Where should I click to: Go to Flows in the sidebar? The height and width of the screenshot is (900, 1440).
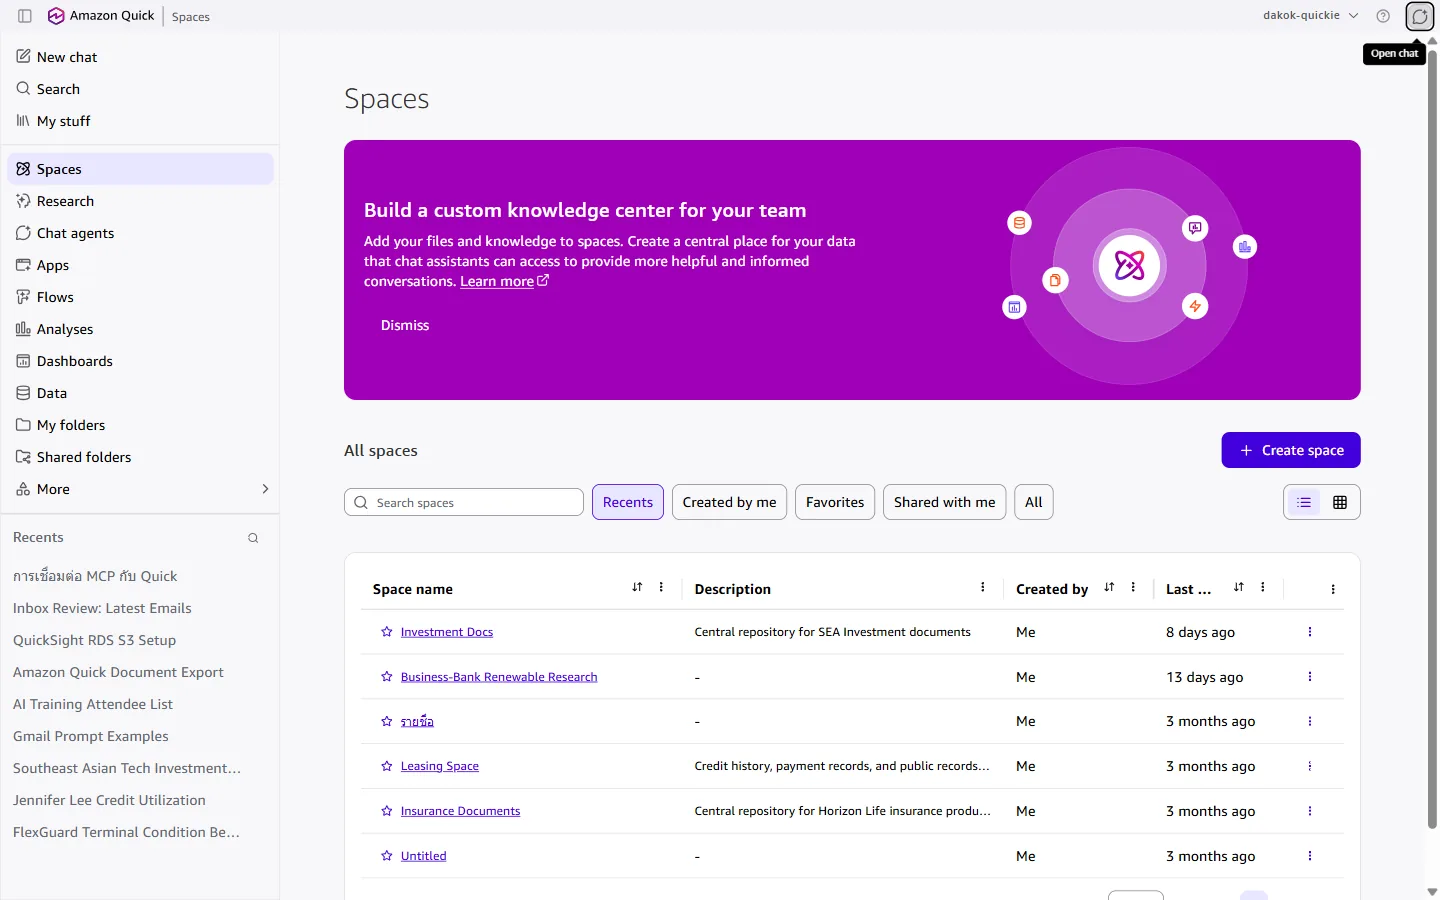(x=140, y=297)
